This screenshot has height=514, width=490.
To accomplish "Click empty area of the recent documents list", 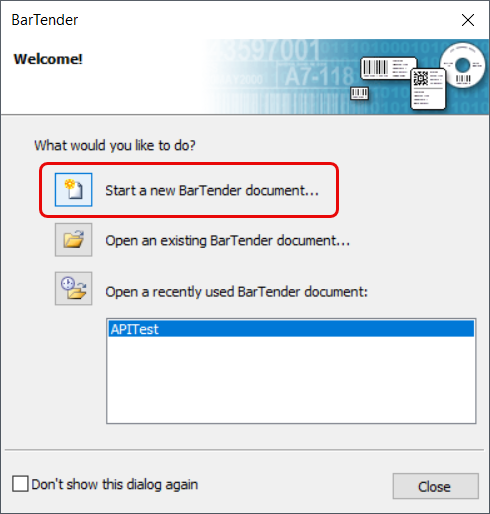I will pos(291,380).
